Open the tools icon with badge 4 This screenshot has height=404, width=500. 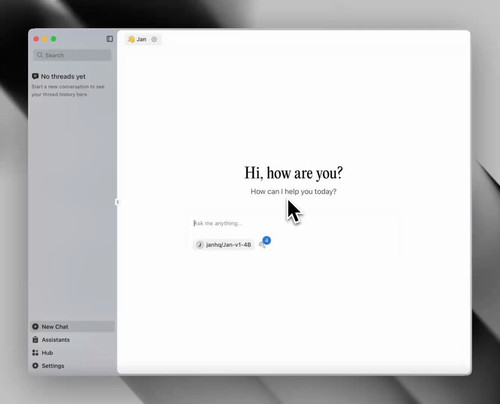point(264,243)
